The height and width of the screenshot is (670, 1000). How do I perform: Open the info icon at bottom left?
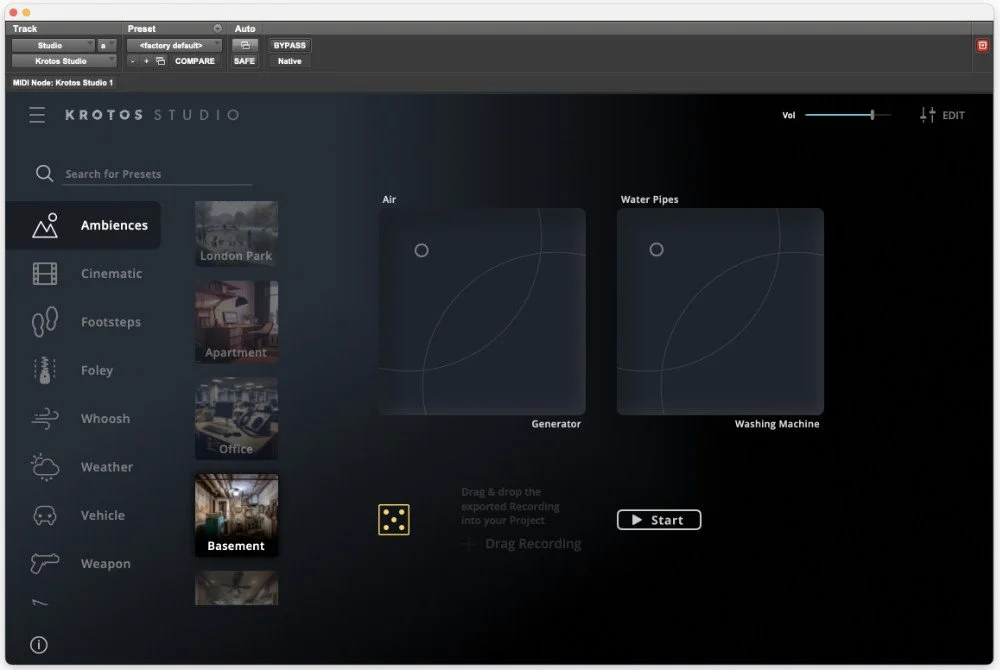39,645
